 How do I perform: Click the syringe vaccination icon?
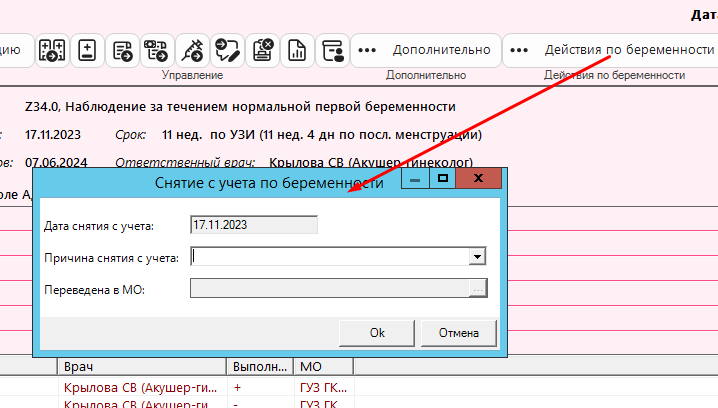pos(191,50)
